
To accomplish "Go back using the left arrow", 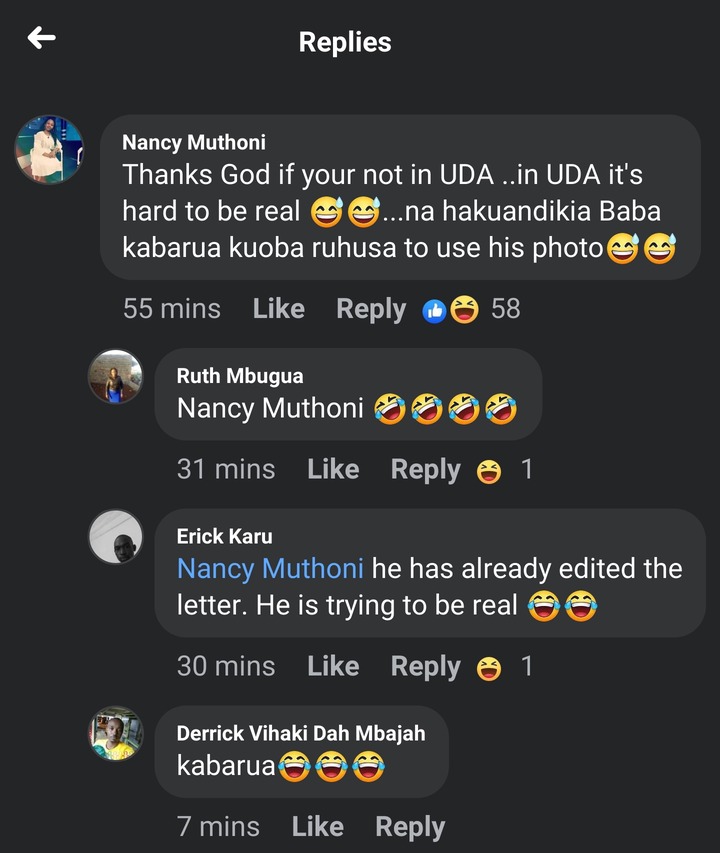I will pos(41,38).
